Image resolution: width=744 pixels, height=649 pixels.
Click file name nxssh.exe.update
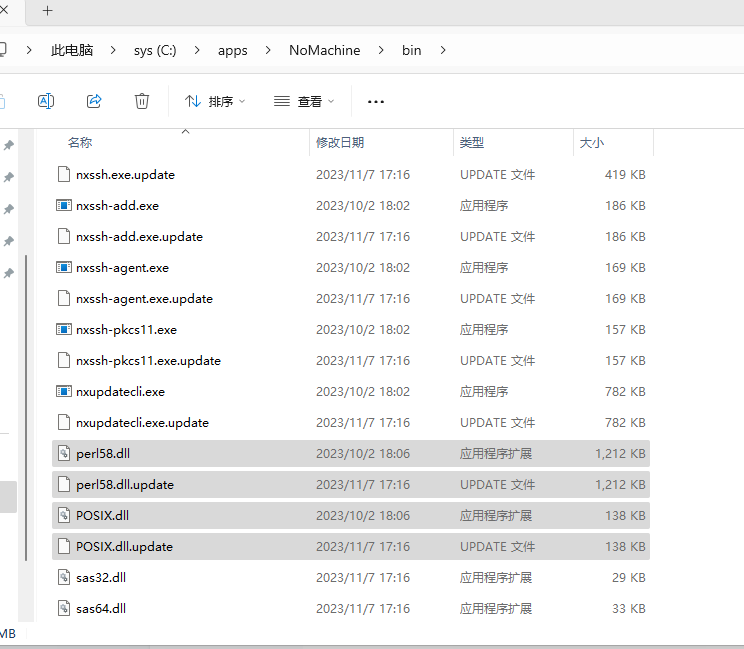tap(125, 175)
